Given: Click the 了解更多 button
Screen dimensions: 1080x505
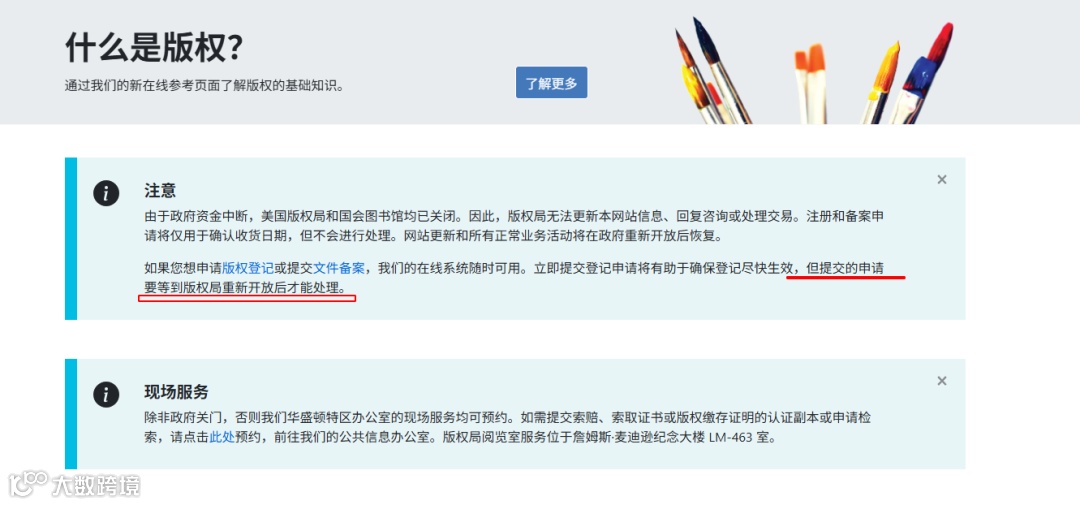Looking at the screenshot, I should point(551,83).
